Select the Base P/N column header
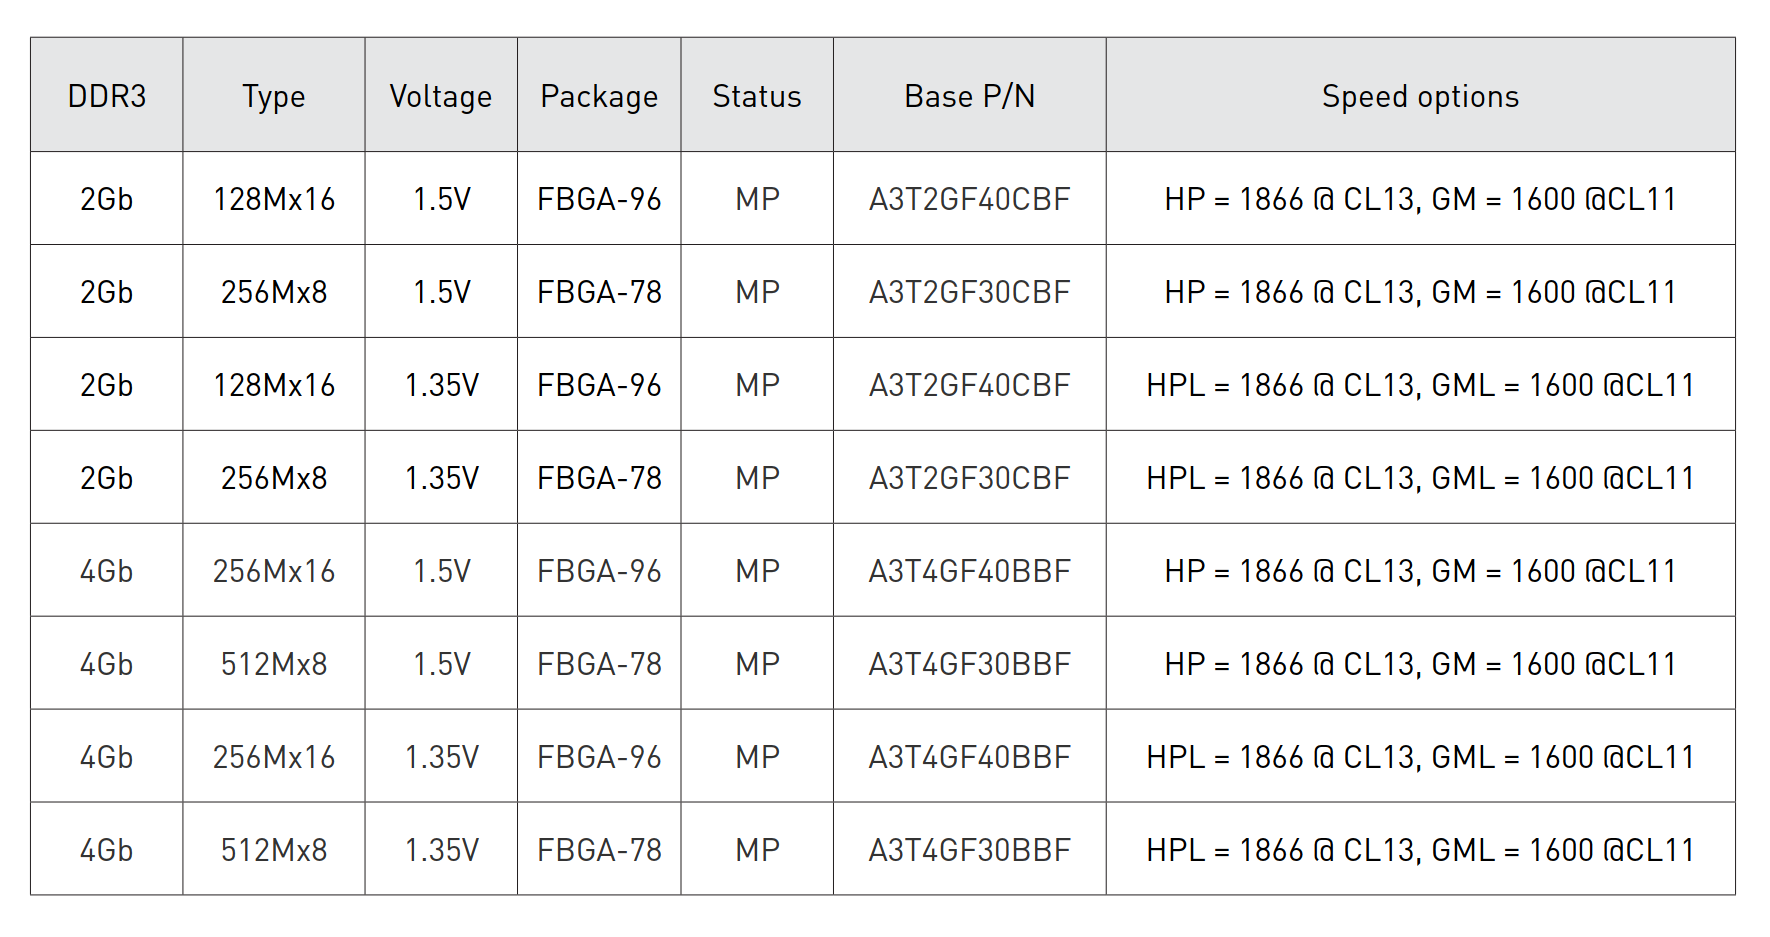The image size is (1770, 937). [x=970, y=96]
